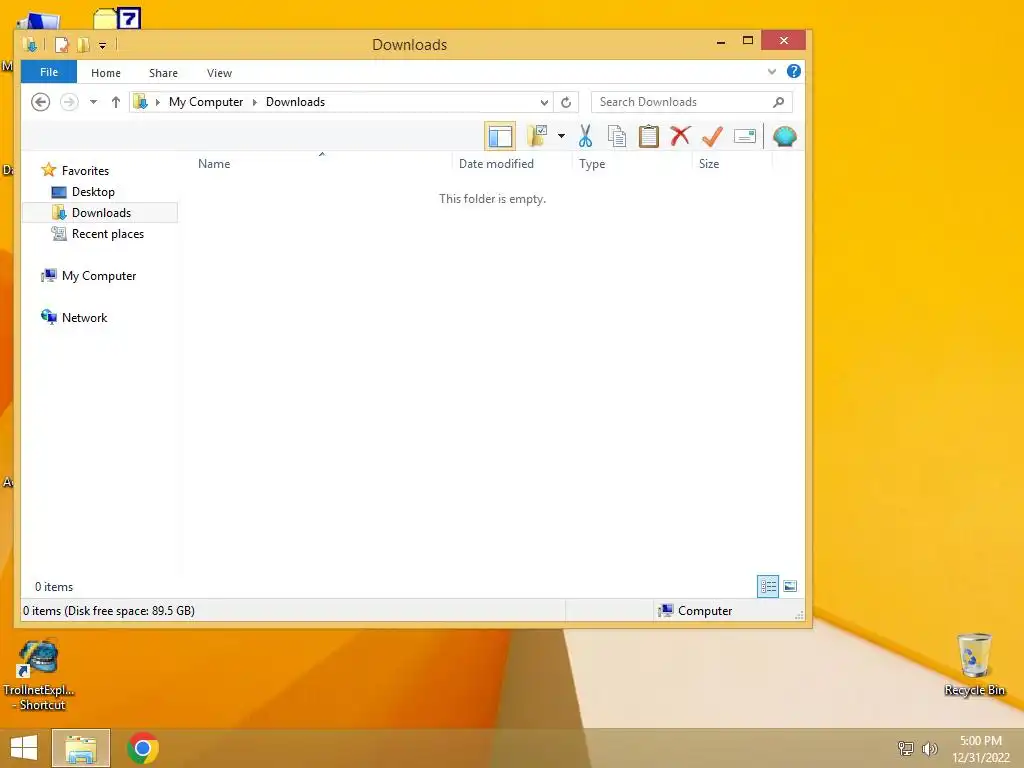This screenshot has height=768, width=1024.
Task: Expand the address bar root arrow
Action: (157, 103)
